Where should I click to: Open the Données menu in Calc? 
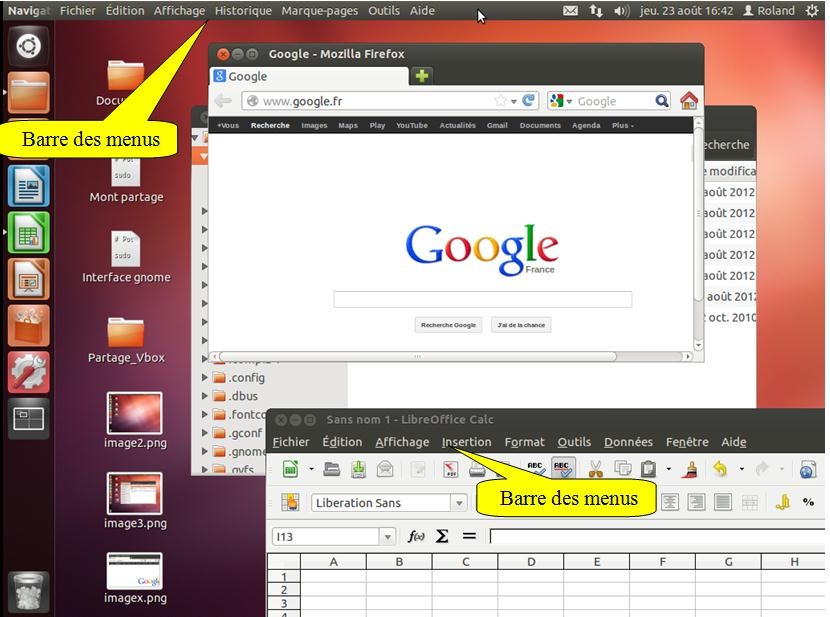click(628, 442)
